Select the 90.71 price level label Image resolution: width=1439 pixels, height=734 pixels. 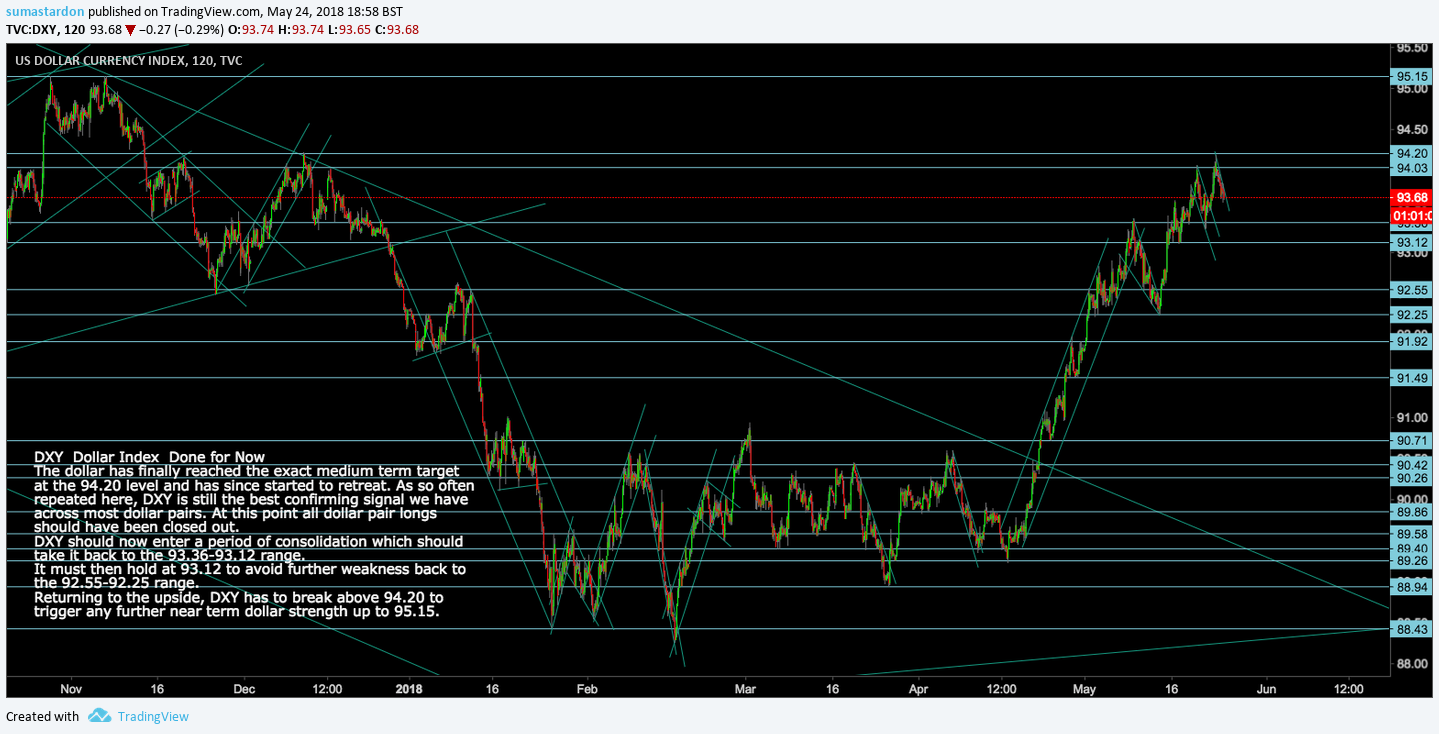(1412, 440)
